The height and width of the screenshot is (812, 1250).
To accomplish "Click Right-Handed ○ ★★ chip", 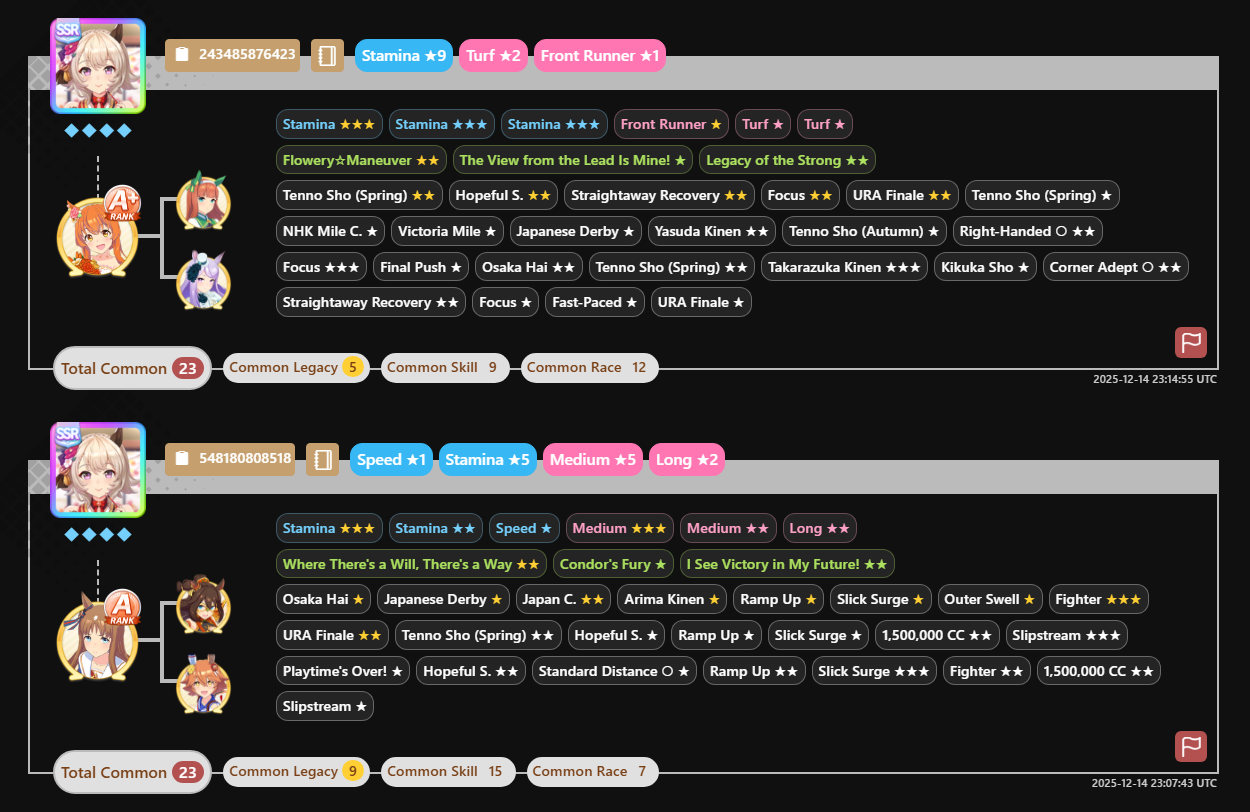I will (1028, 231).
